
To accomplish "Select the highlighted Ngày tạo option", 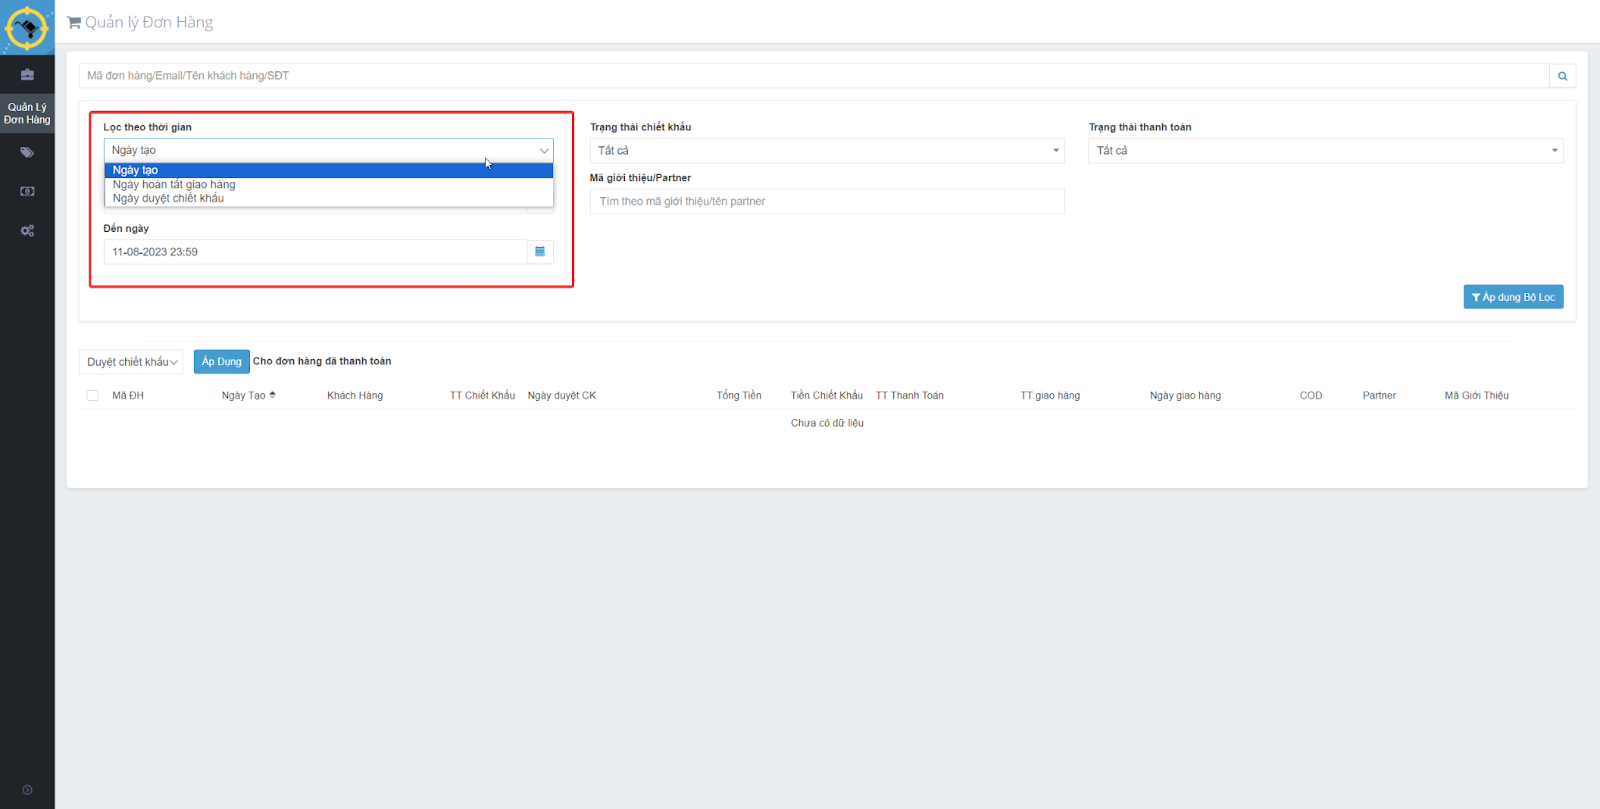I will [136, 171].
